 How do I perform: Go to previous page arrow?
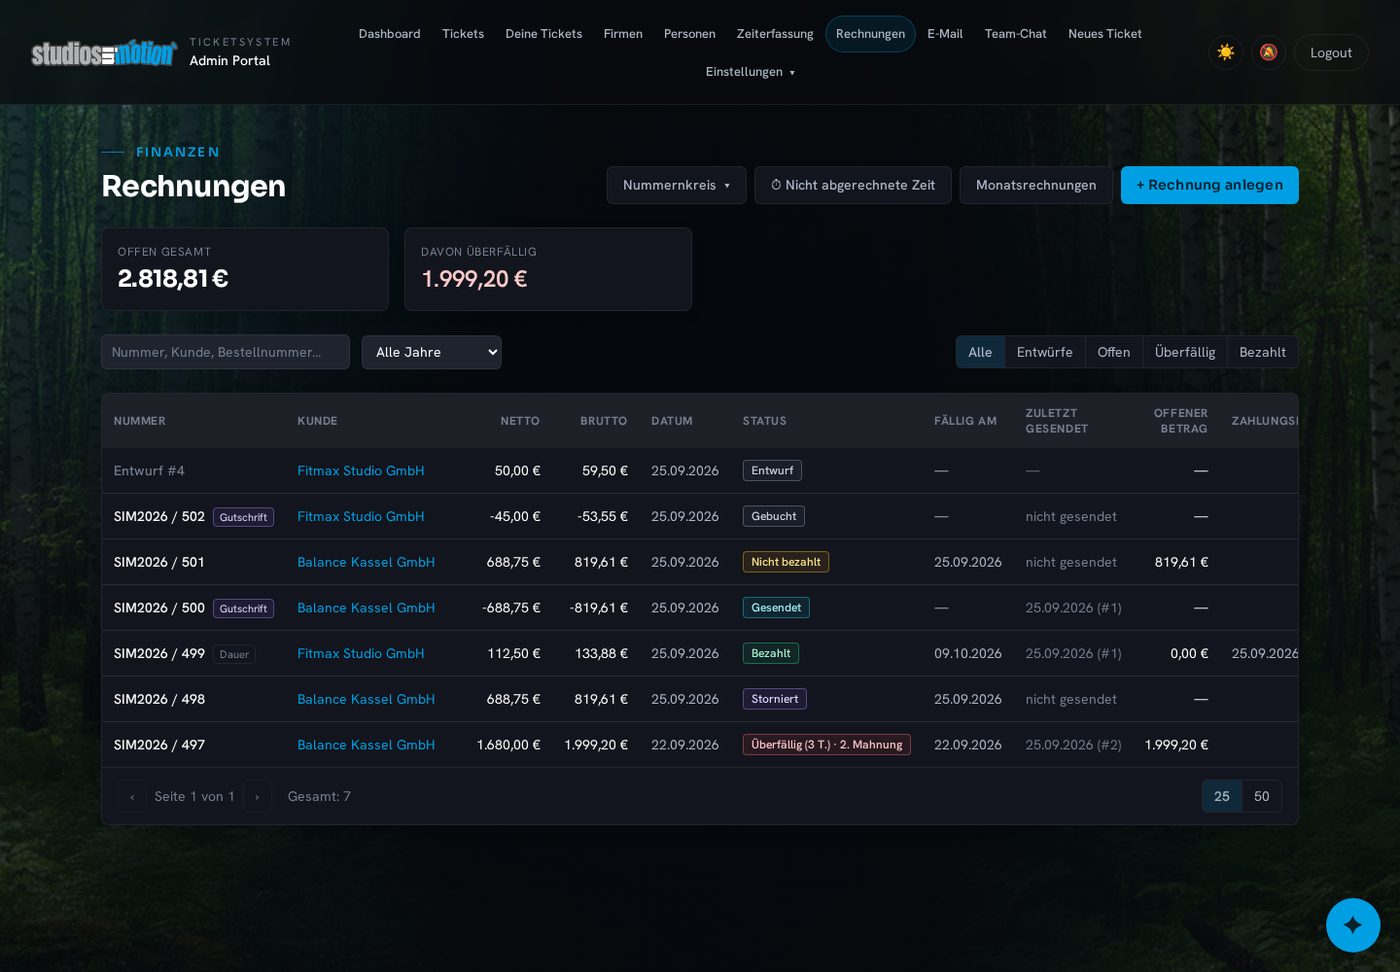(132, 796)
